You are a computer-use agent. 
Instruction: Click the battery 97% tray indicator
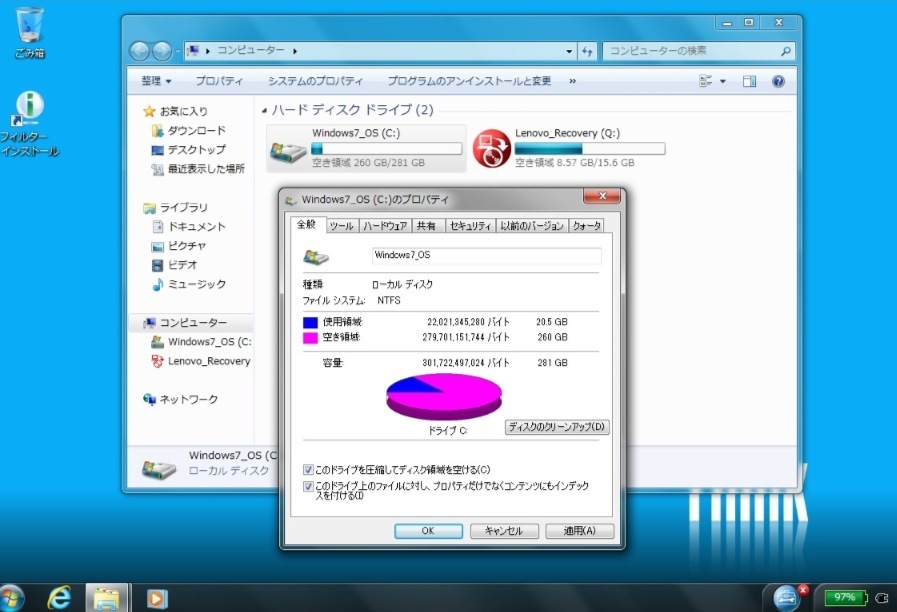coord(846,598)
